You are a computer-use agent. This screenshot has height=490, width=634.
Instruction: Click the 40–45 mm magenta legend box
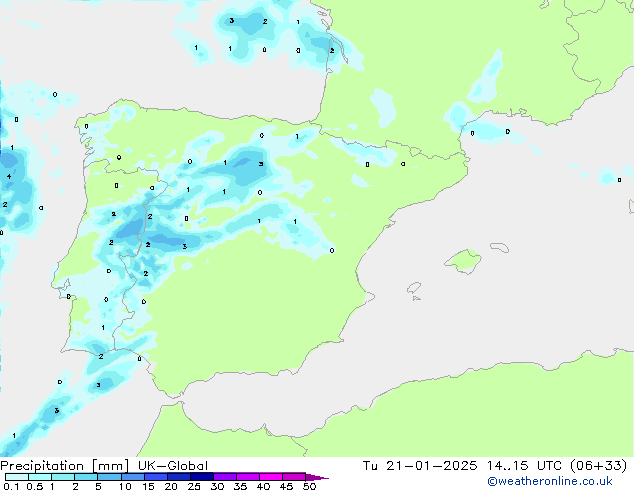pyautogui.click(x=271, y=477)
